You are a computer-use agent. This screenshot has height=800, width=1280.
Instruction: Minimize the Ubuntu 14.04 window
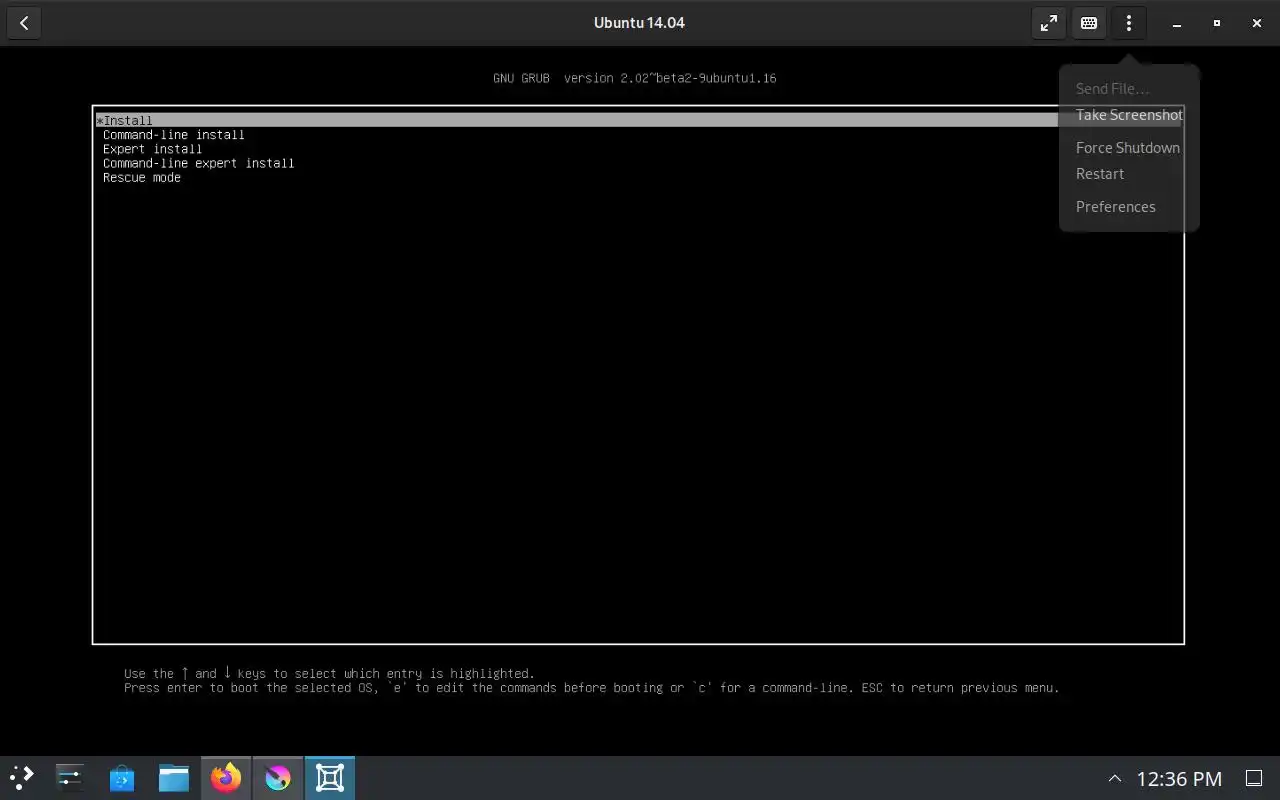1177,24
